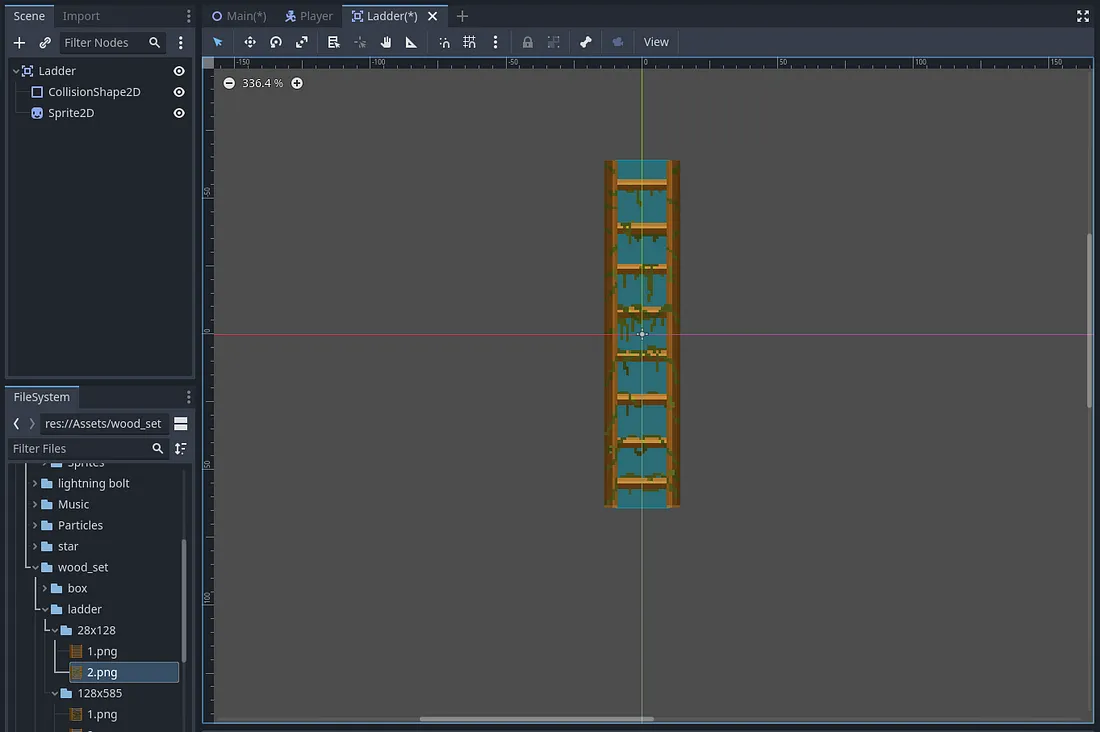Expand the lightning bolt folder
The height and width of the screenshot is (732, 1100).
pos(34,484)
